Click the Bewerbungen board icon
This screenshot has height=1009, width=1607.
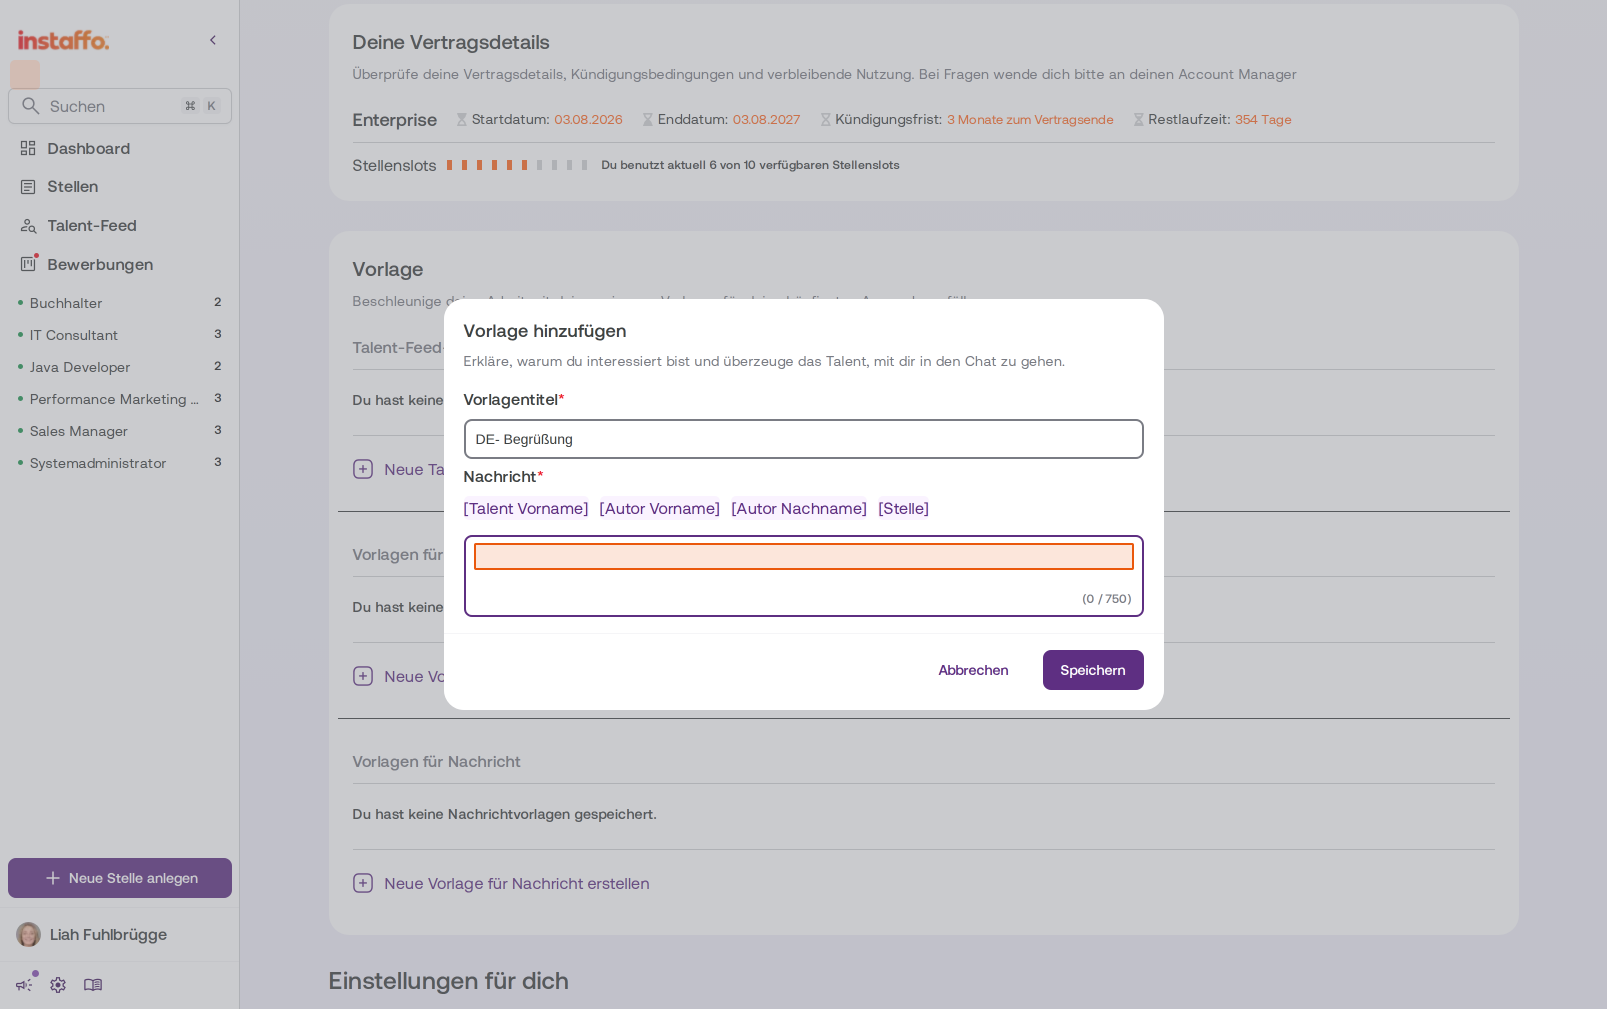(x=28, y=264)
